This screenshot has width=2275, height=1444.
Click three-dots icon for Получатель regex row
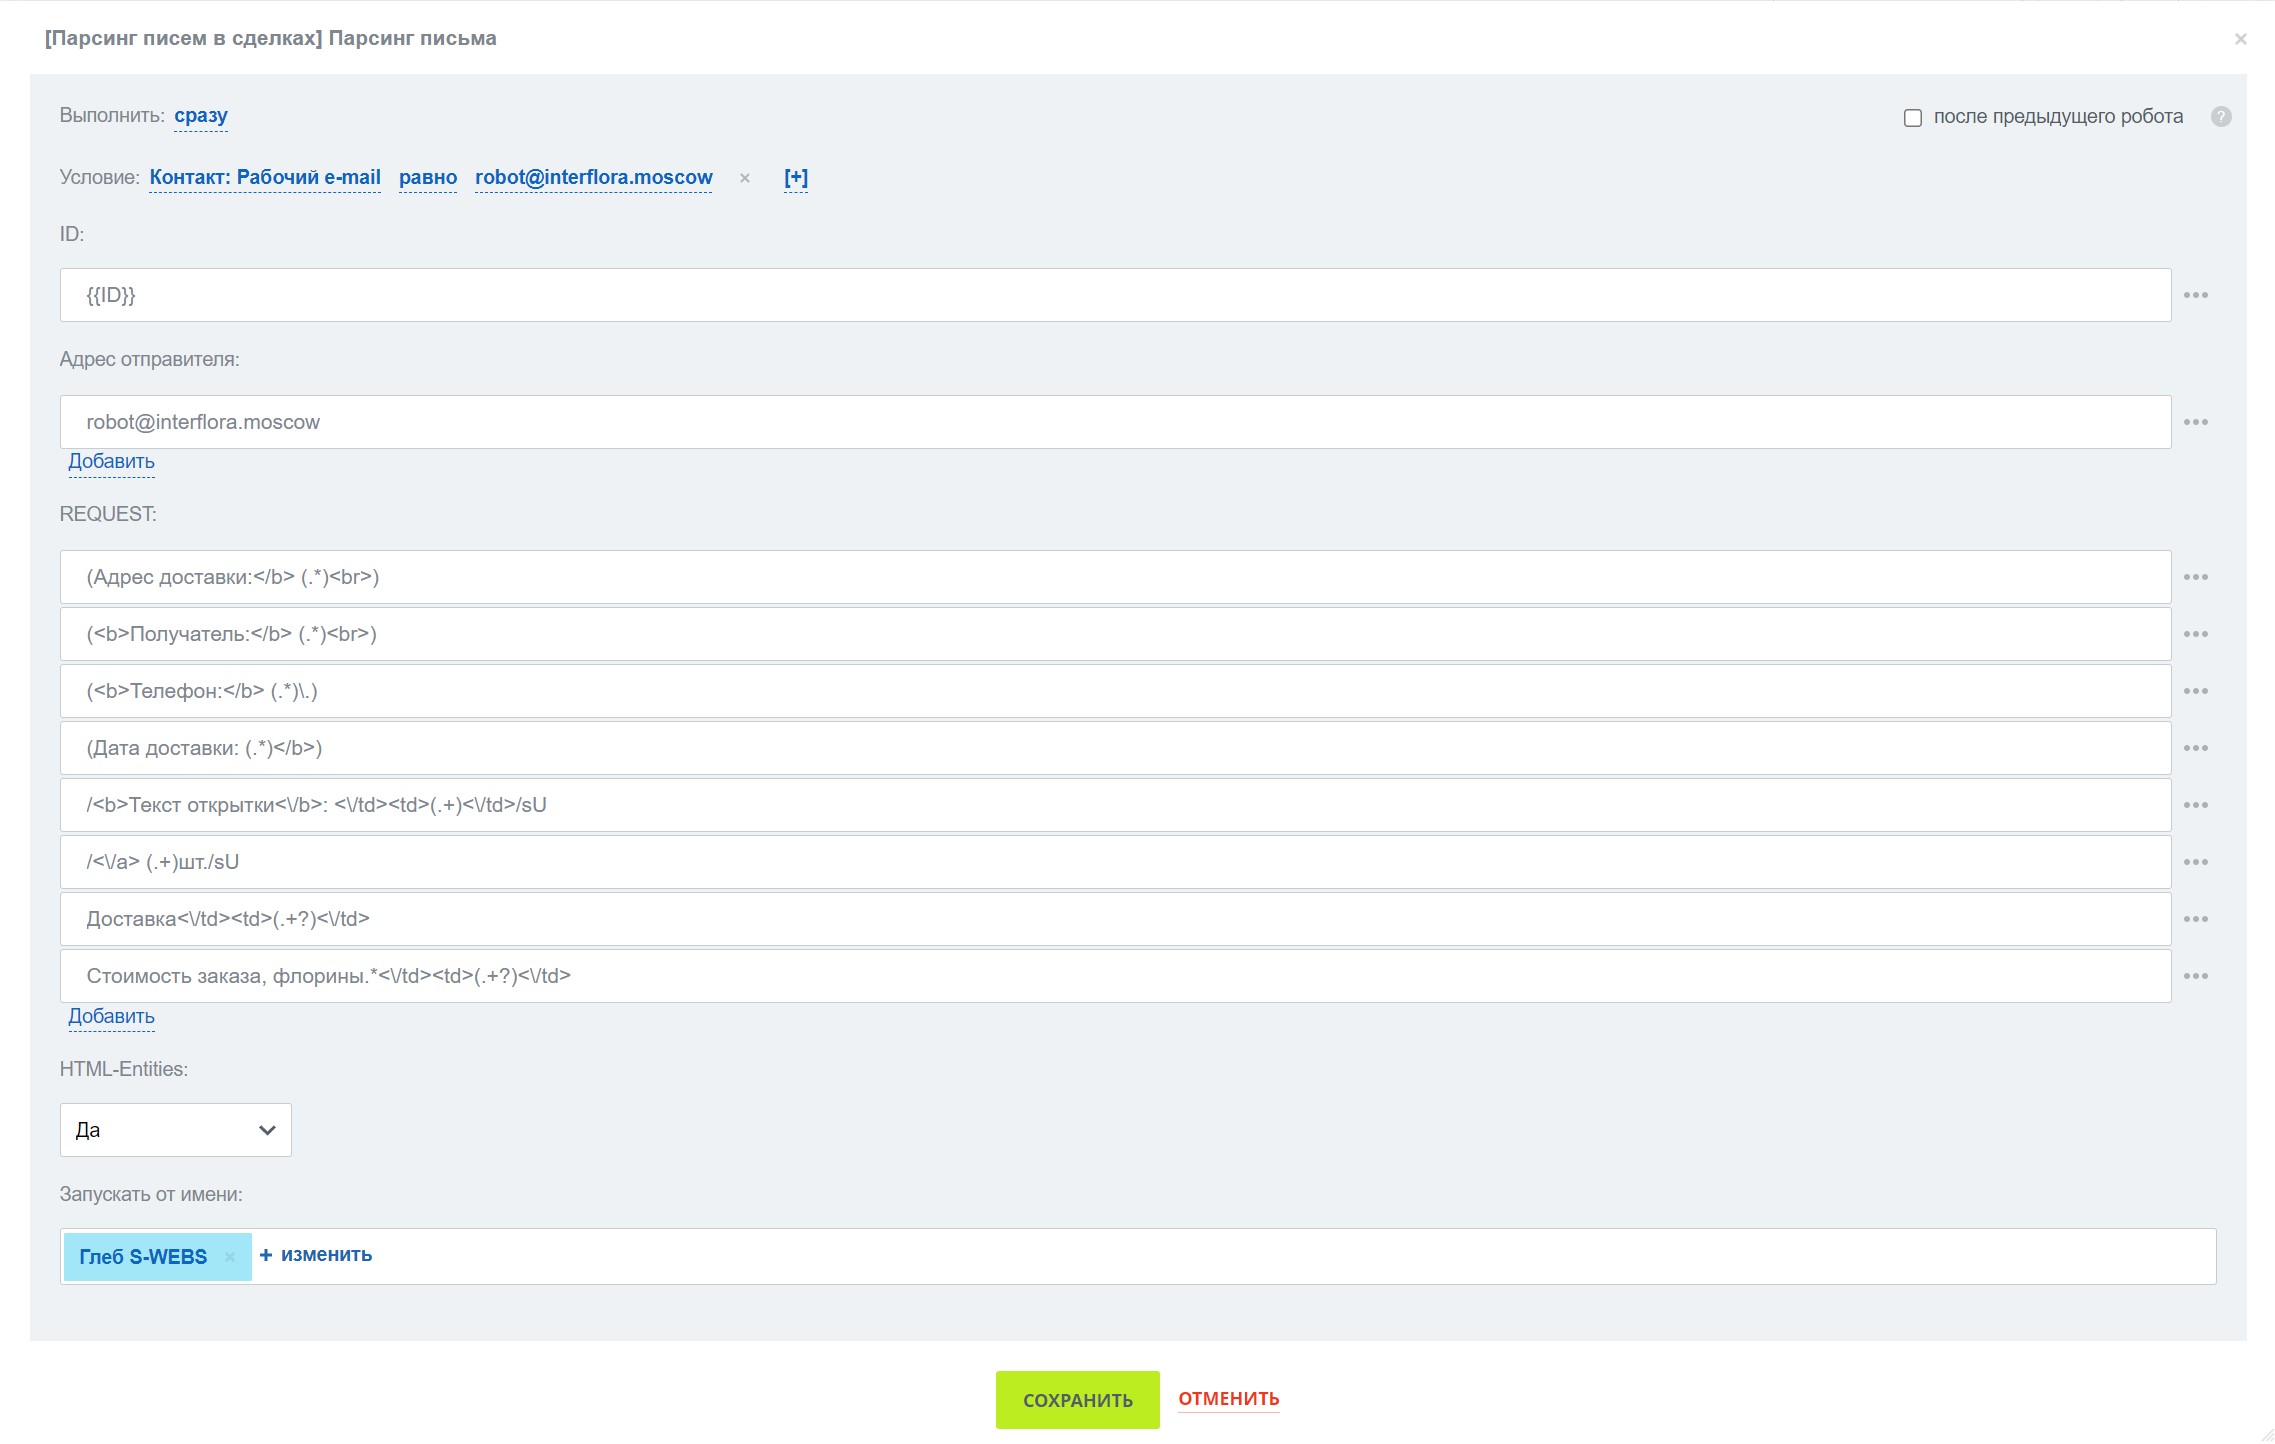2195,634
